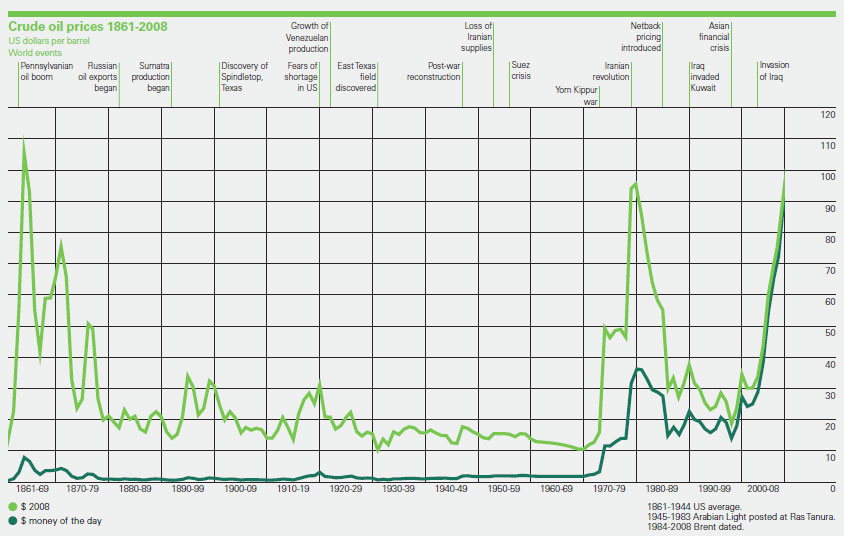Click the 'Suez crisis' event label
This screenshot has height=536, width=844.
[x=521, y=70]
